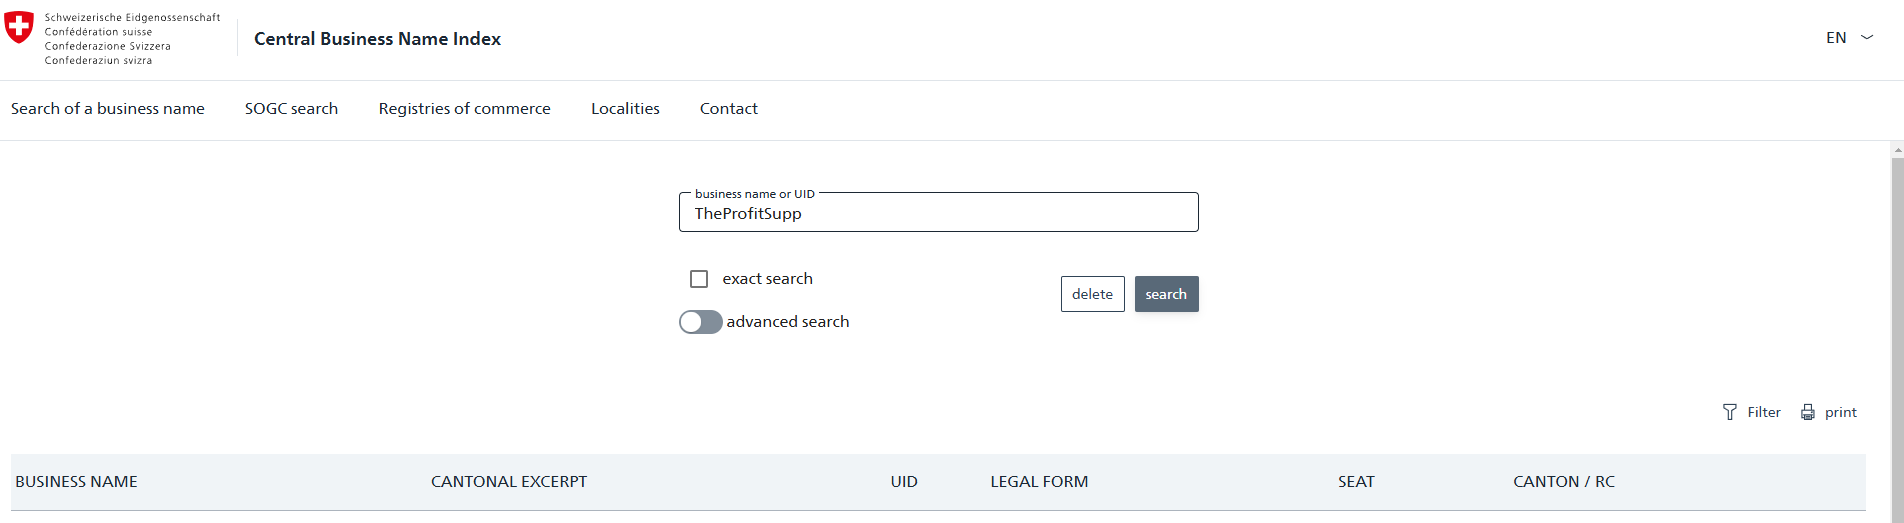The width and height of the screenshot is (1904, 523).
Task: Click the Filter funnel icon
Action: pyautogui.click(x=1730, y=412)
